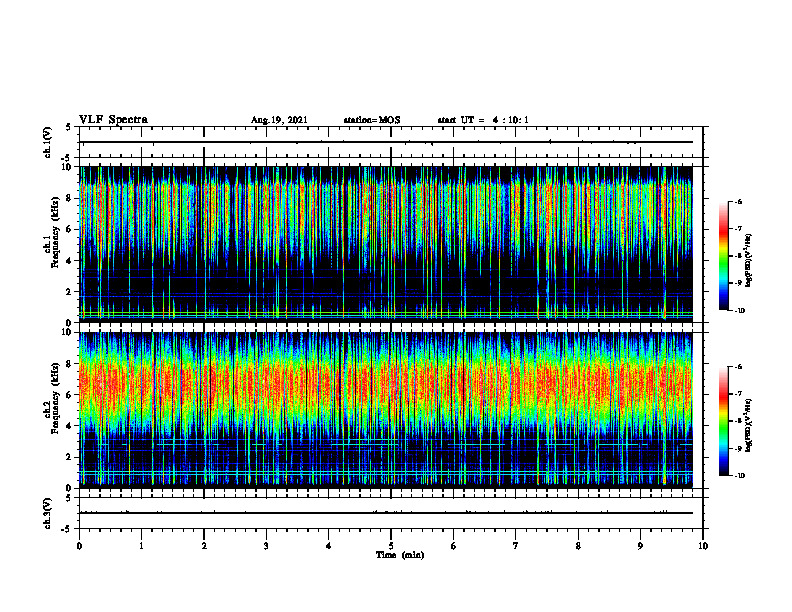This screenshot has height=612, width=792.
Task: Click the Time axis tick label "7"
Action: (516, 546)
